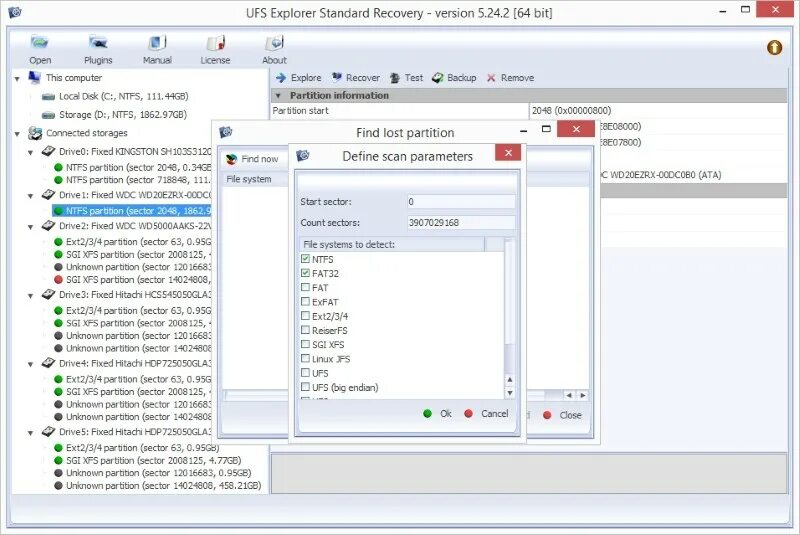Click Ok in Define scan parameters
This screenshot has height=535, width=800.
tap(438, 414)
